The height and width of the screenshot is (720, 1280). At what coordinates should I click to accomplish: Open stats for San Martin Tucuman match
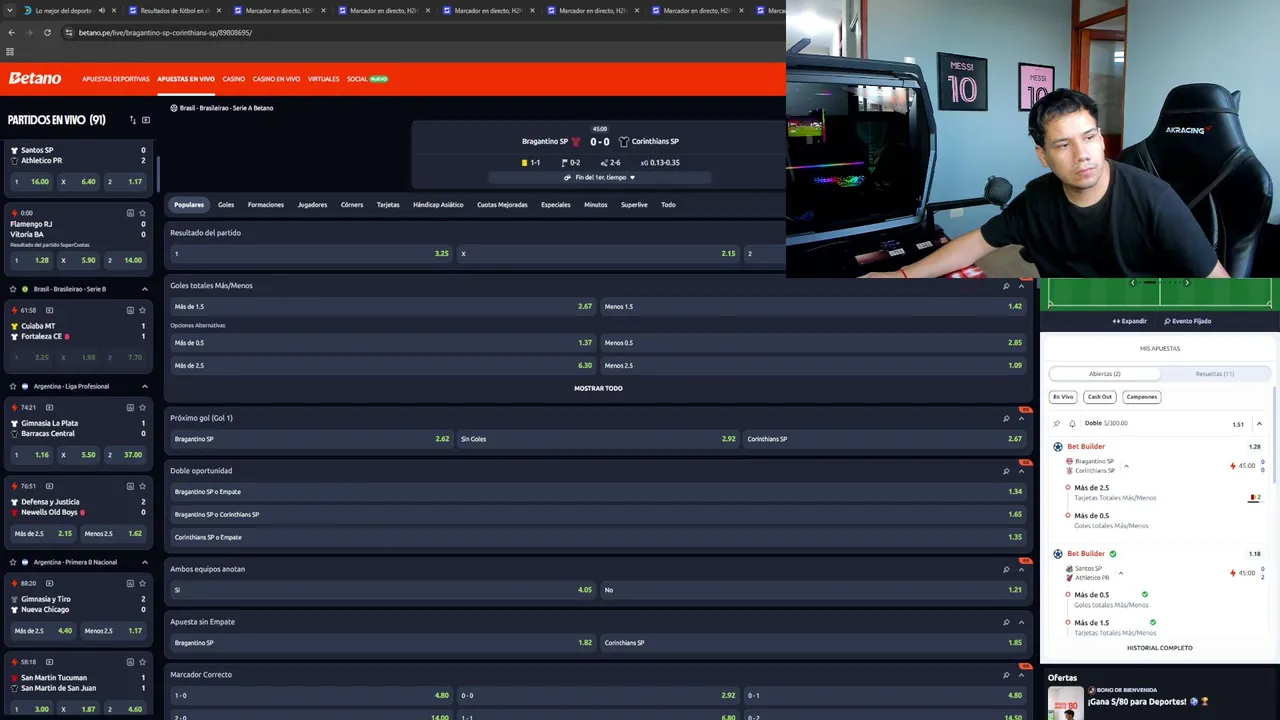(x=130, y=662)
